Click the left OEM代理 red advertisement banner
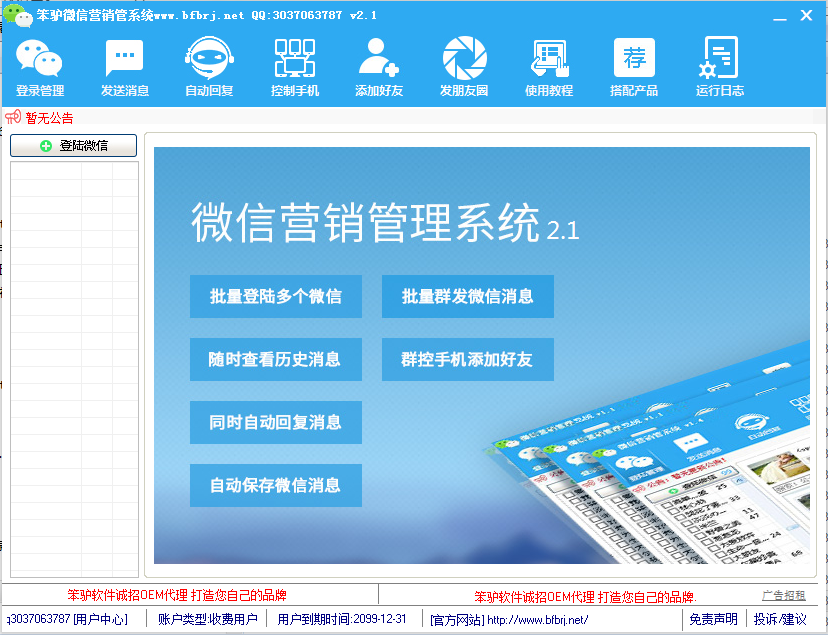The image size is (828, 635). (177, 595)
